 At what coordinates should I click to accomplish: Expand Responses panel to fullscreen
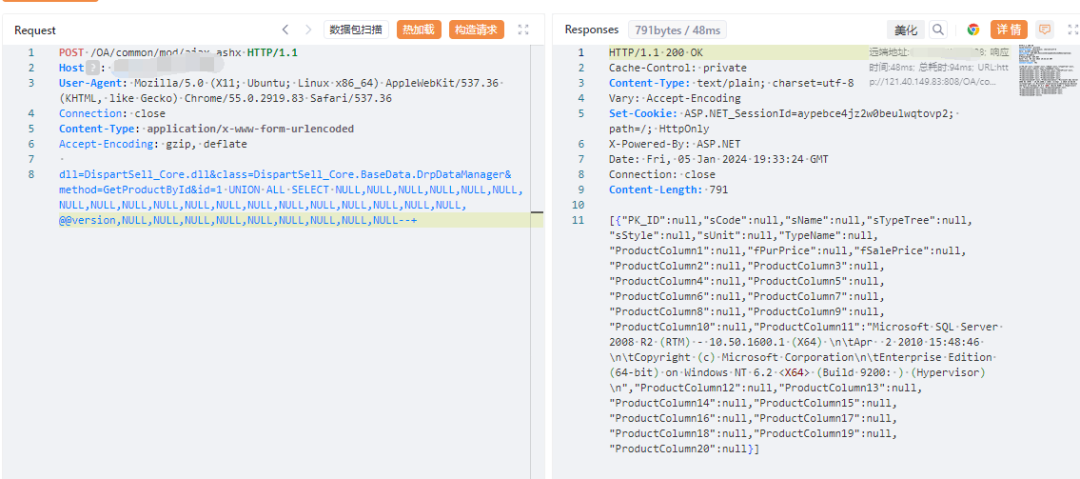(1072, 30)
